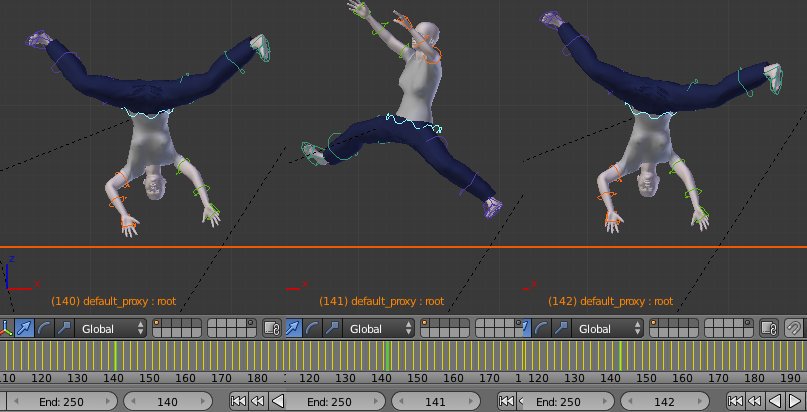Open the Global orientation dropdown in frame 141 toolbar
The width and height of the screenshot is (807, 412).
point(380,328)
